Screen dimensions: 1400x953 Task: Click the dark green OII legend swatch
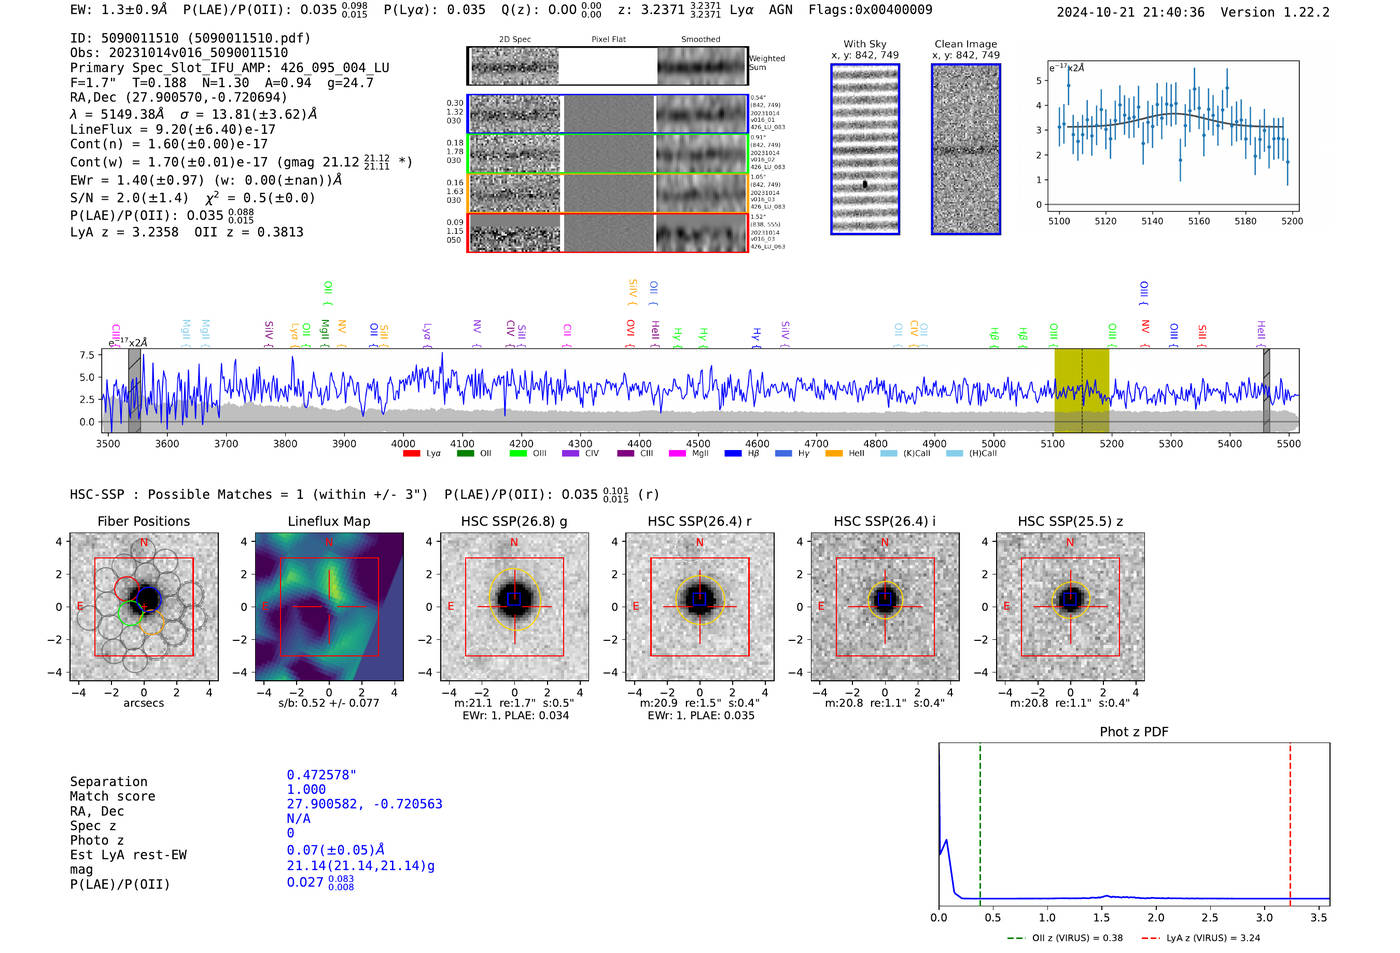[x=464, y=454]
